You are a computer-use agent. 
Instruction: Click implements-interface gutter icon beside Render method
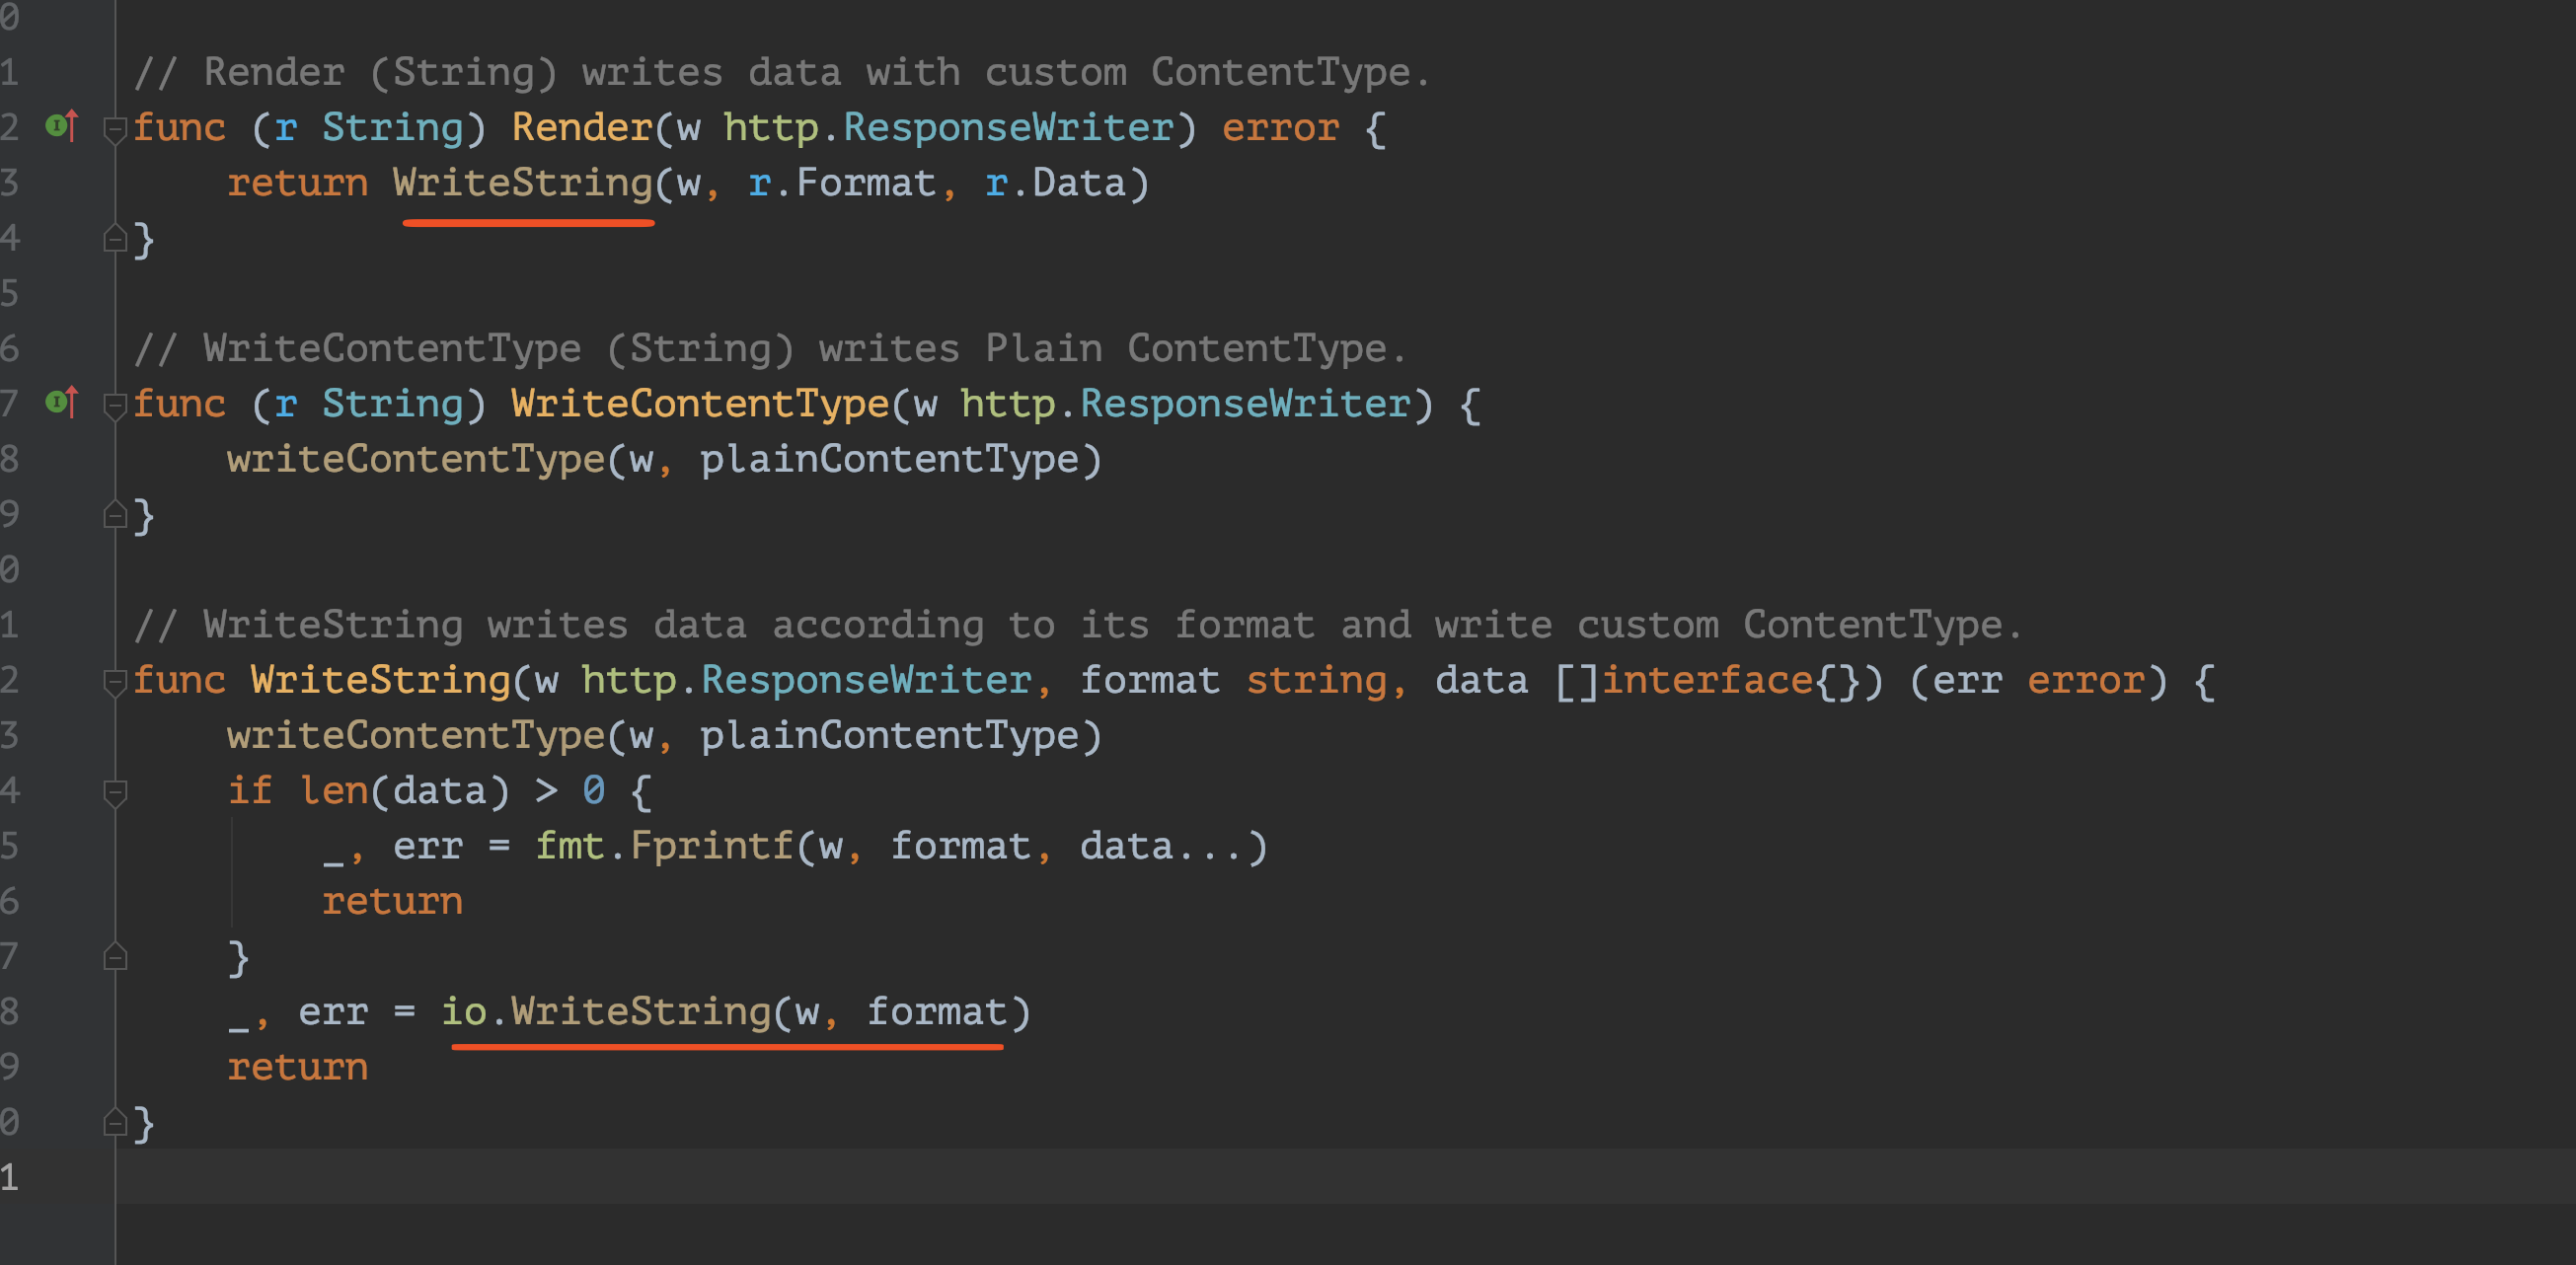(x=61, y=127)
